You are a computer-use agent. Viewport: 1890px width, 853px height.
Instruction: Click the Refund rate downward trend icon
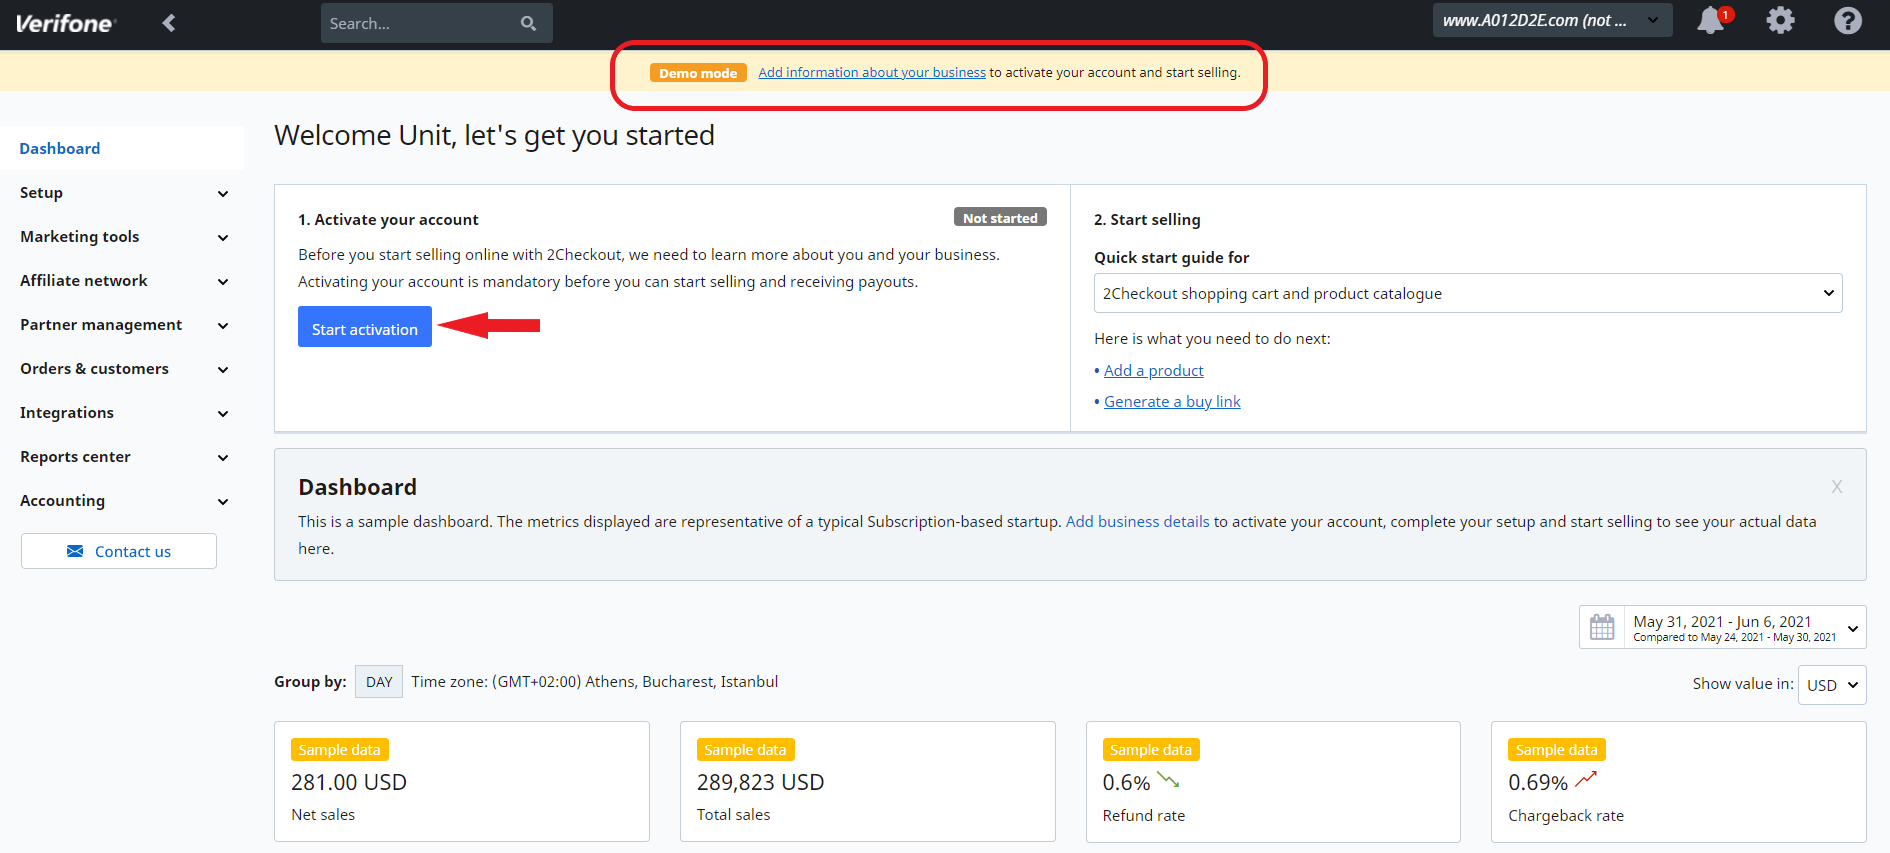coord(1168,779)
